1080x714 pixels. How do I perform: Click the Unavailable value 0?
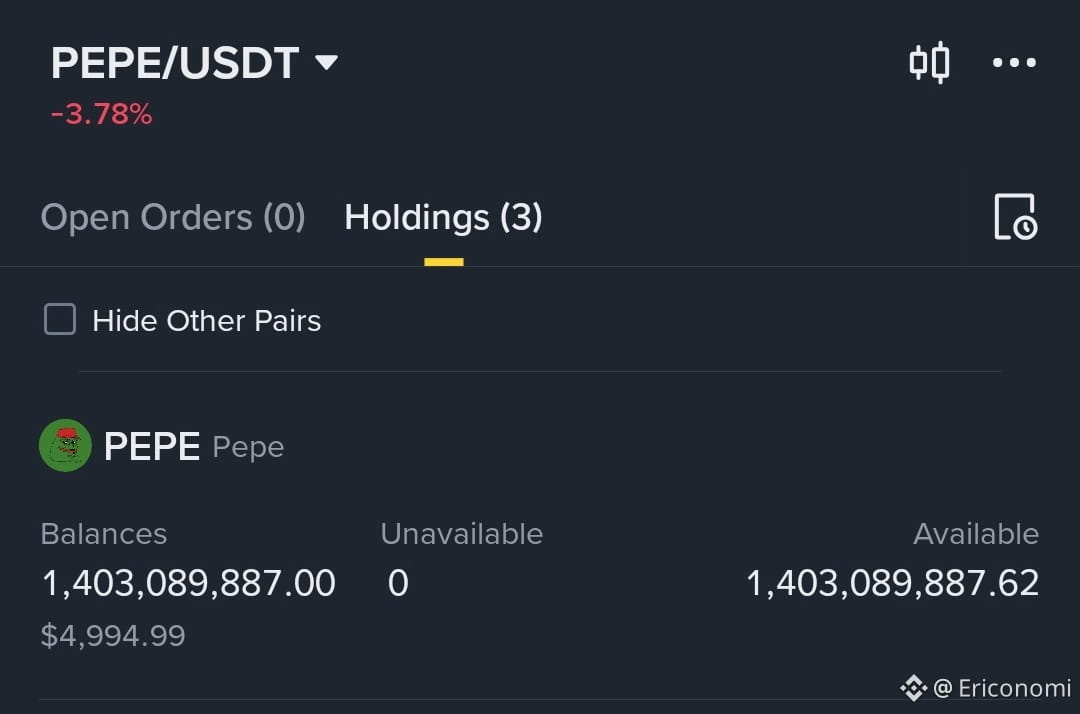tap(398, 583)
